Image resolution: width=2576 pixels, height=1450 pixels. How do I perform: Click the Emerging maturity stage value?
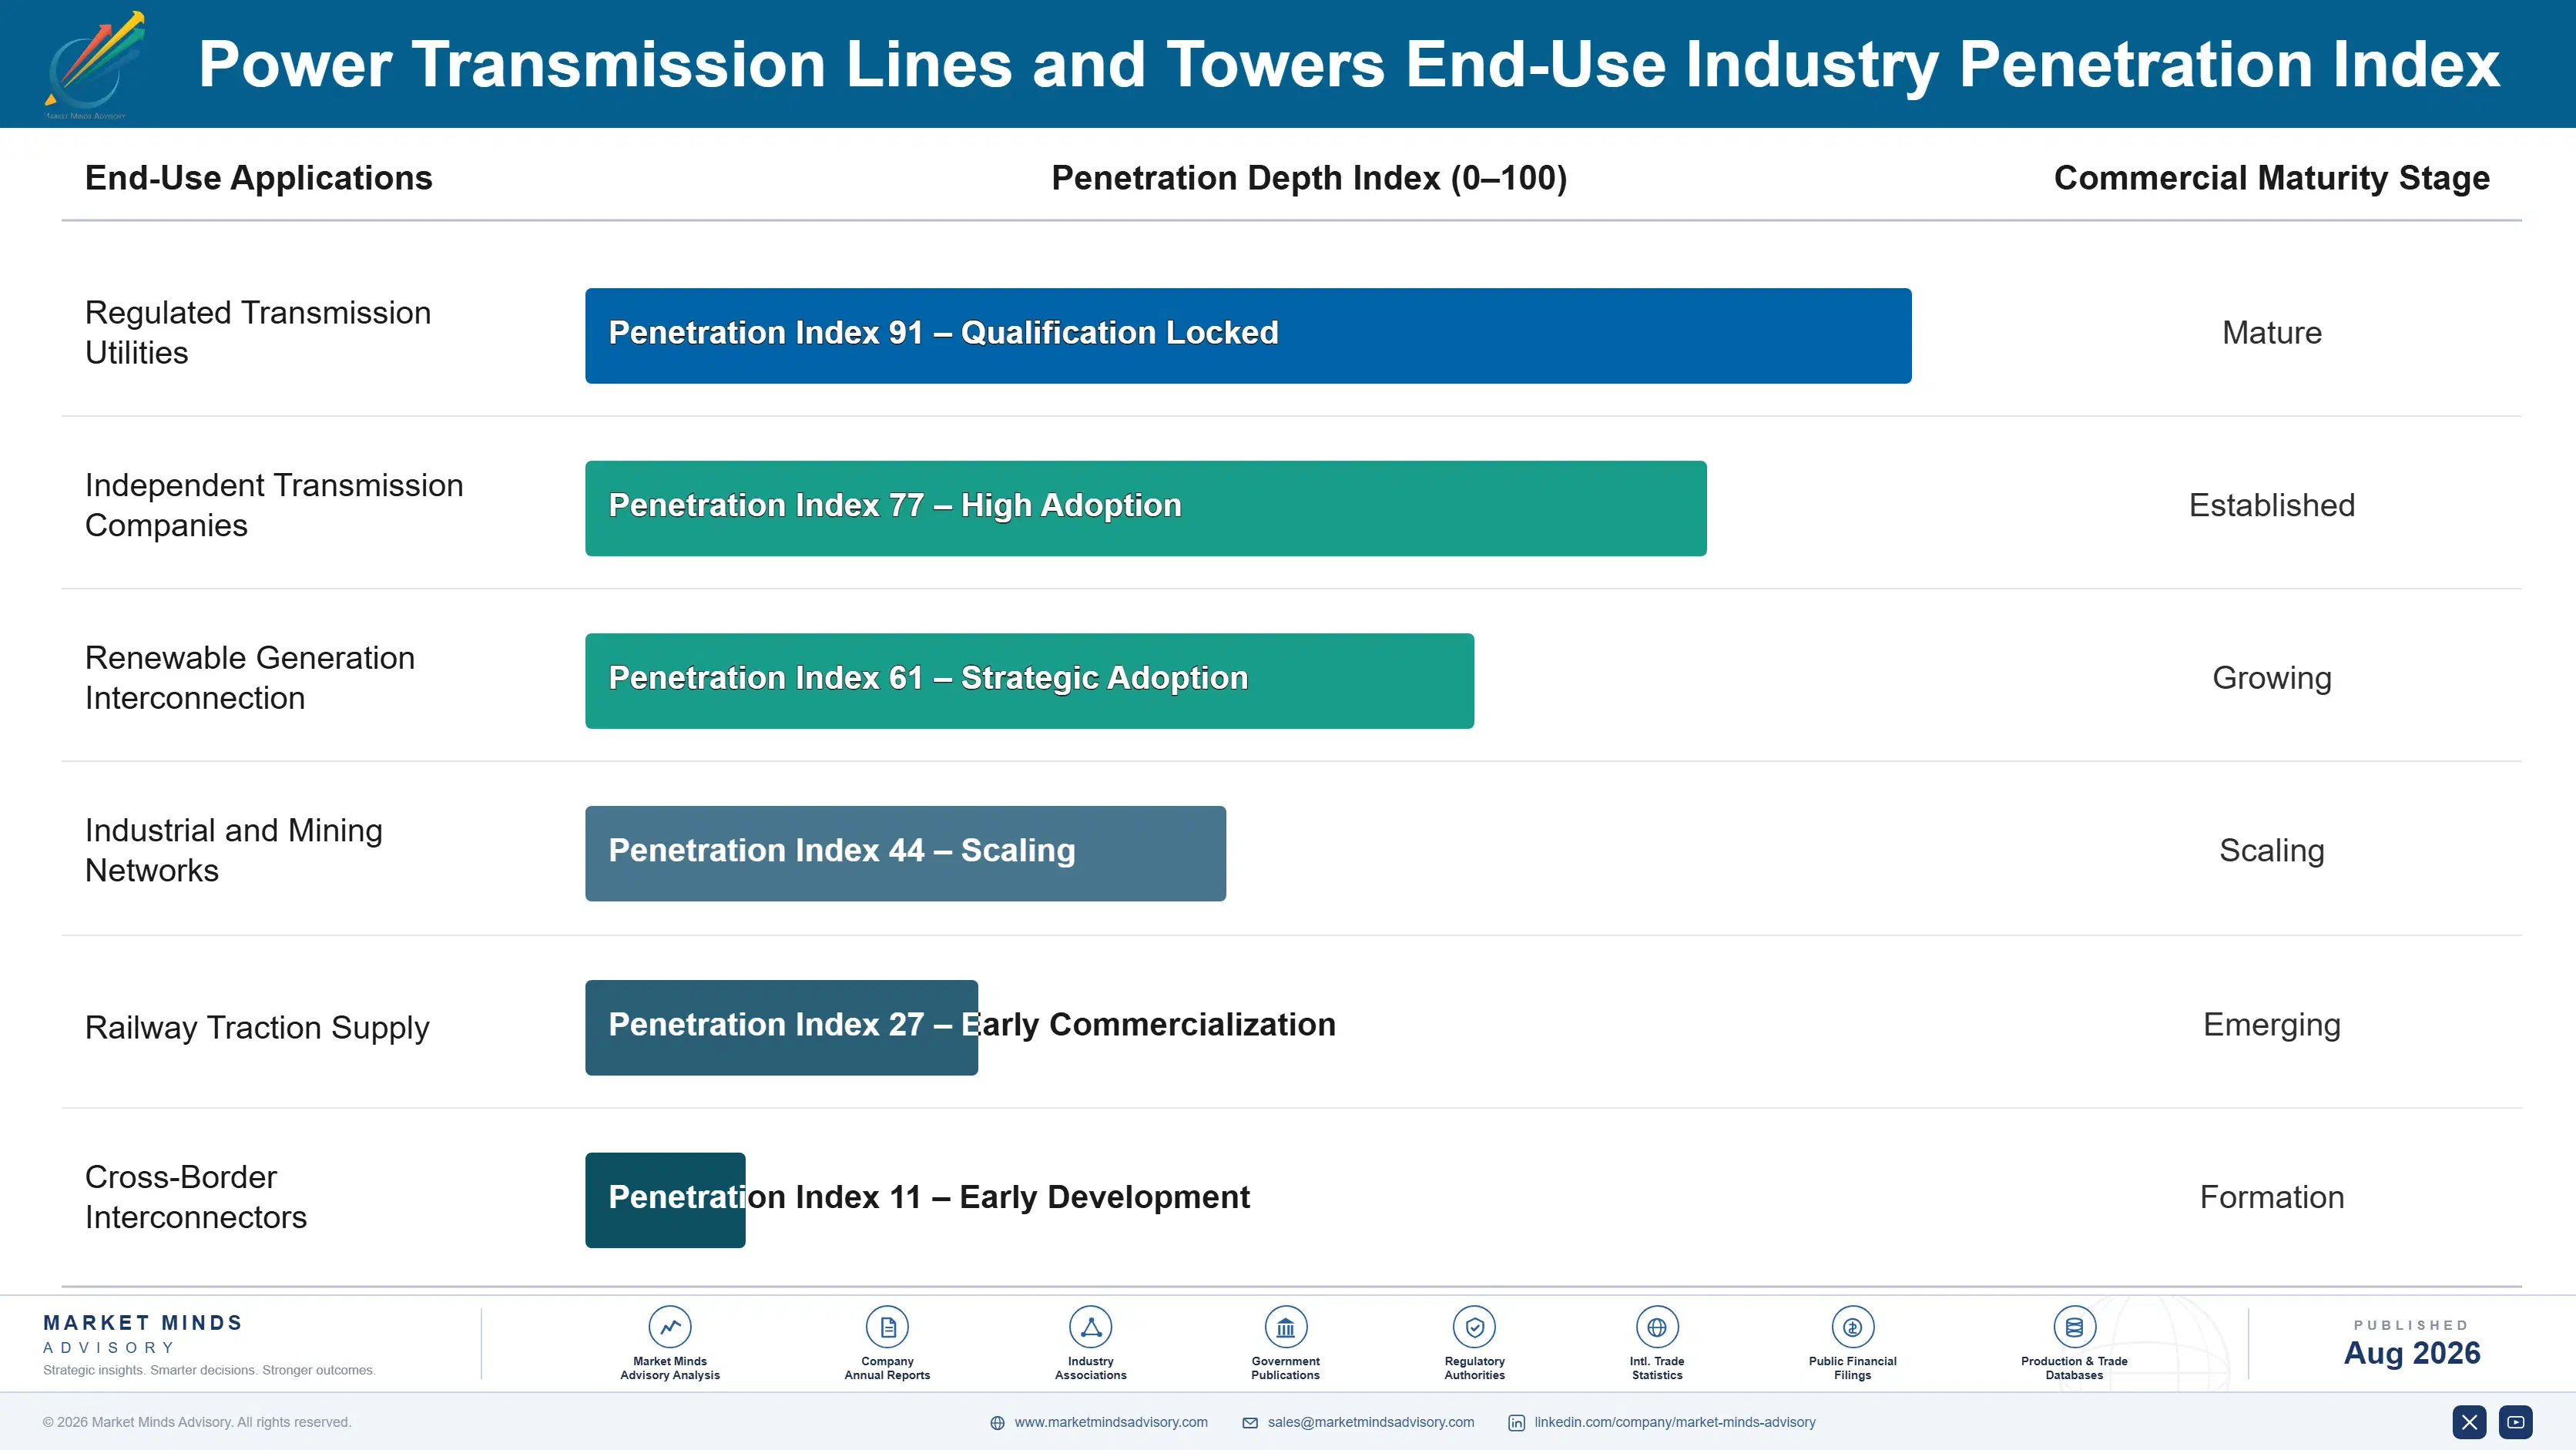click(x=2271, y=1025)
